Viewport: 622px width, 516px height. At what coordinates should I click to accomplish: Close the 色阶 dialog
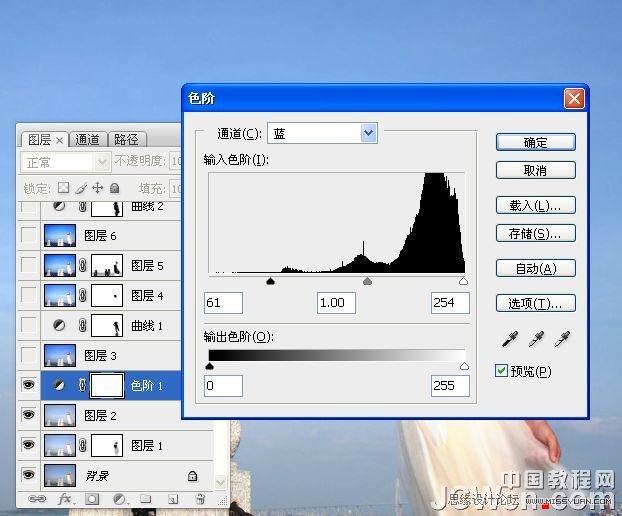(574, 98)
